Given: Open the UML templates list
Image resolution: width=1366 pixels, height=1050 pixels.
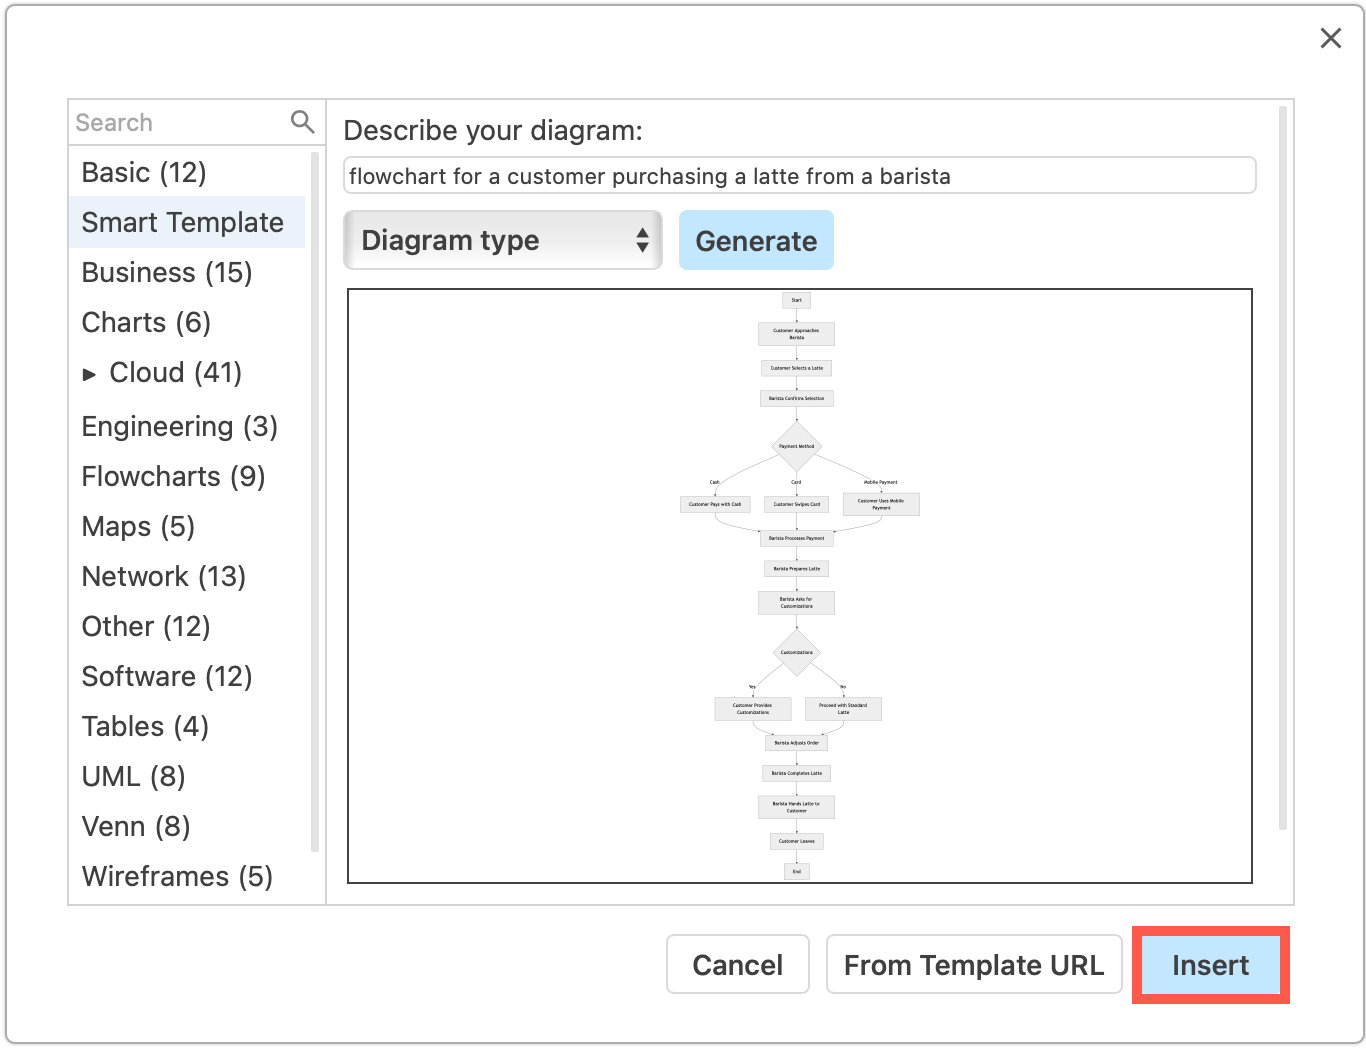Looking at the screenshot, I should pyautogui.click(x=133, y=776).
